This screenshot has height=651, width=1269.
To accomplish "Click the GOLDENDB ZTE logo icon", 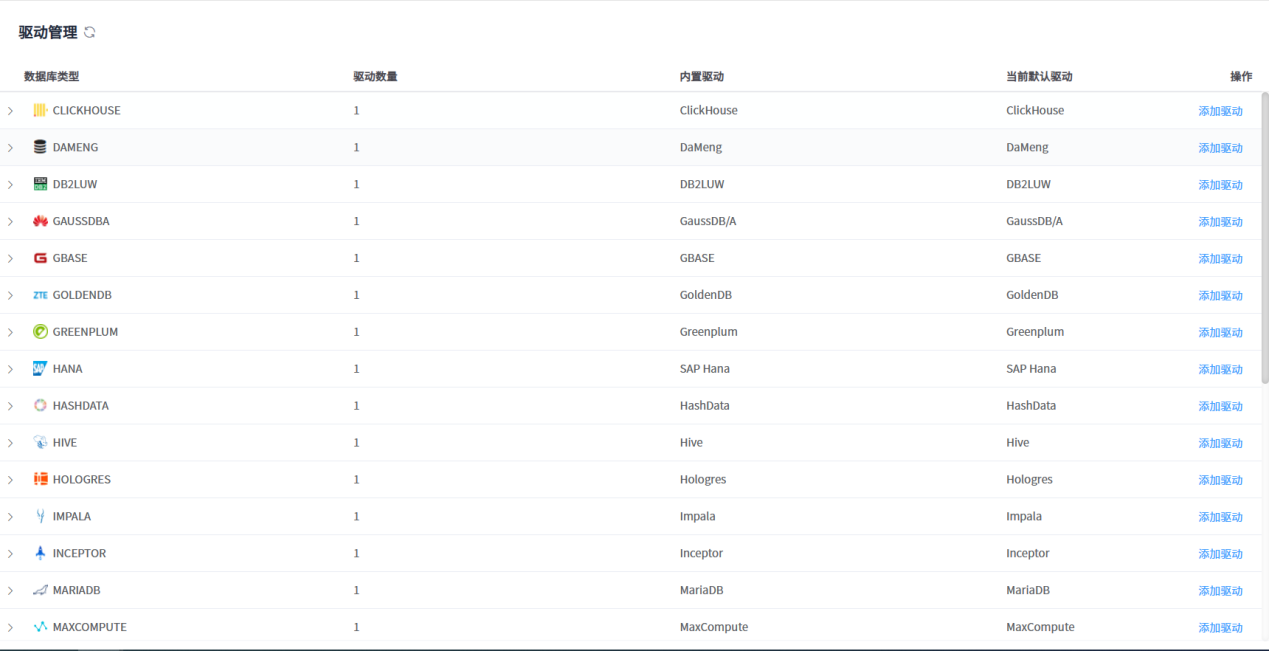I will click(x=40, y=295).
